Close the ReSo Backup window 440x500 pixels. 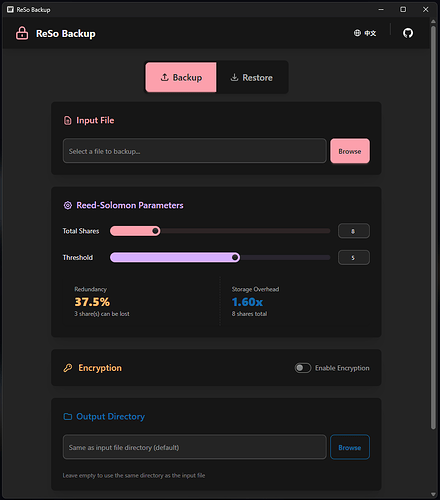tap(425, 9)
